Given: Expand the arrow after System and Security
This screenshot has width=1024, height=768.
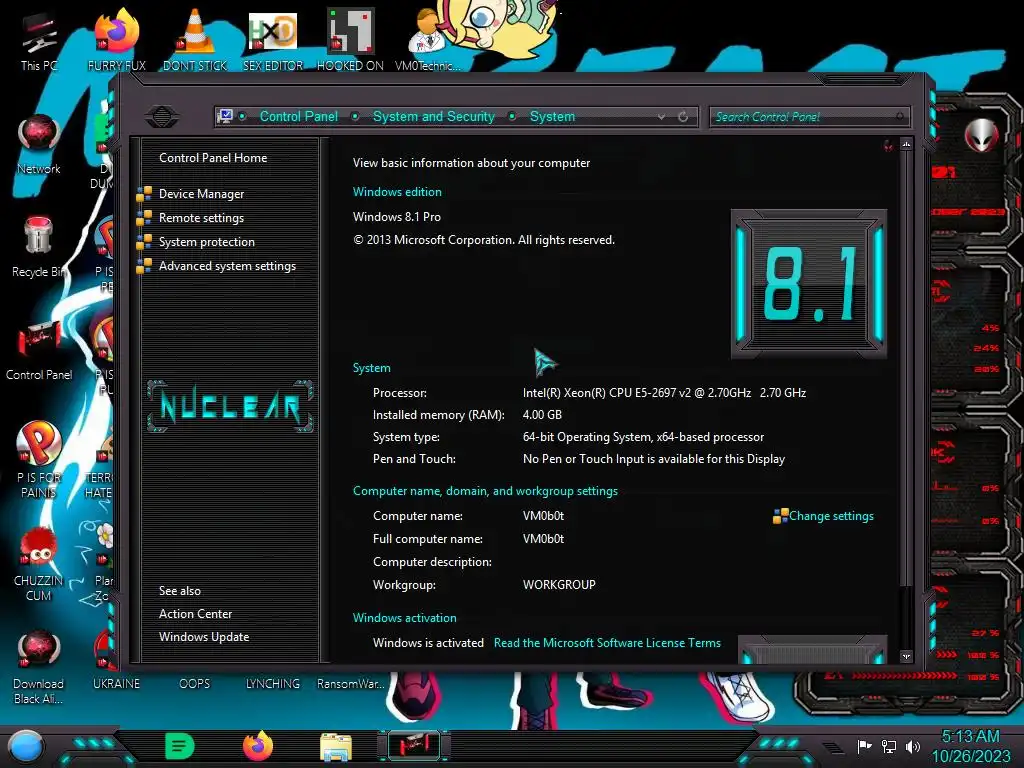Looking at the screenshot, I should pos(512,116).
